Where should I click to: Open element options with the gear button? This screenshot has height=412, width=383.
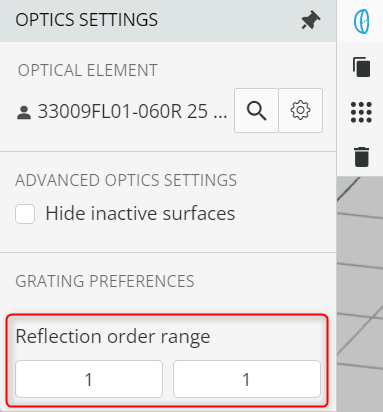pyautogui.click(x=300, y=111)
